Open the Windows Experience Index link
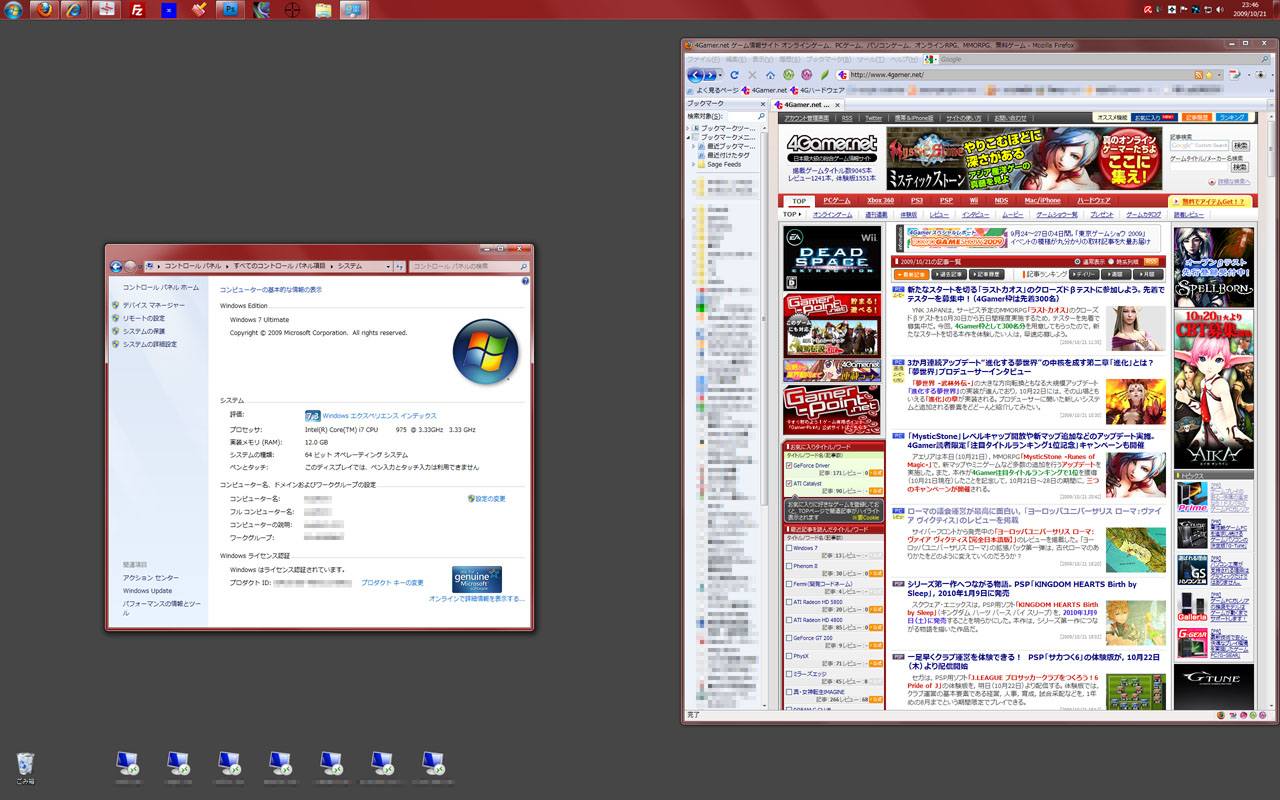The image size is (1280, 800). [379, 415]
